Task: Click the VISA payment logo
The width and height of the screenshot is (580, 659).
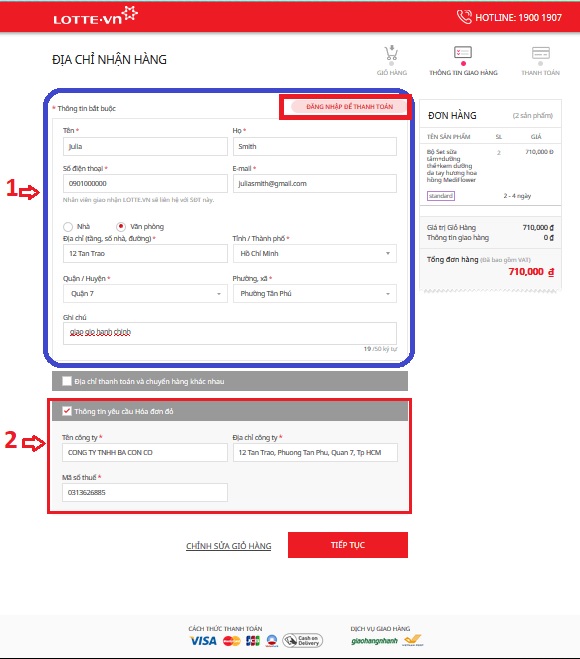Action: coord(203,641)
